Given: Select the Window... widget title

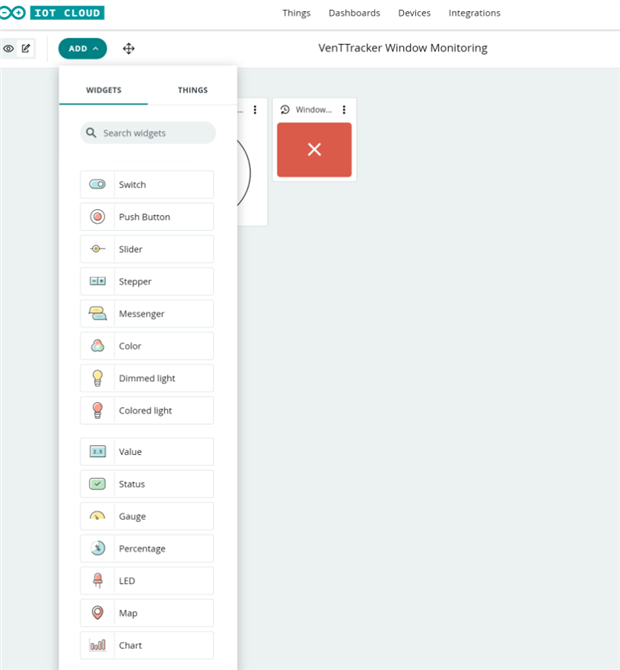Looking at the screenshot, I should click(314, 110).
